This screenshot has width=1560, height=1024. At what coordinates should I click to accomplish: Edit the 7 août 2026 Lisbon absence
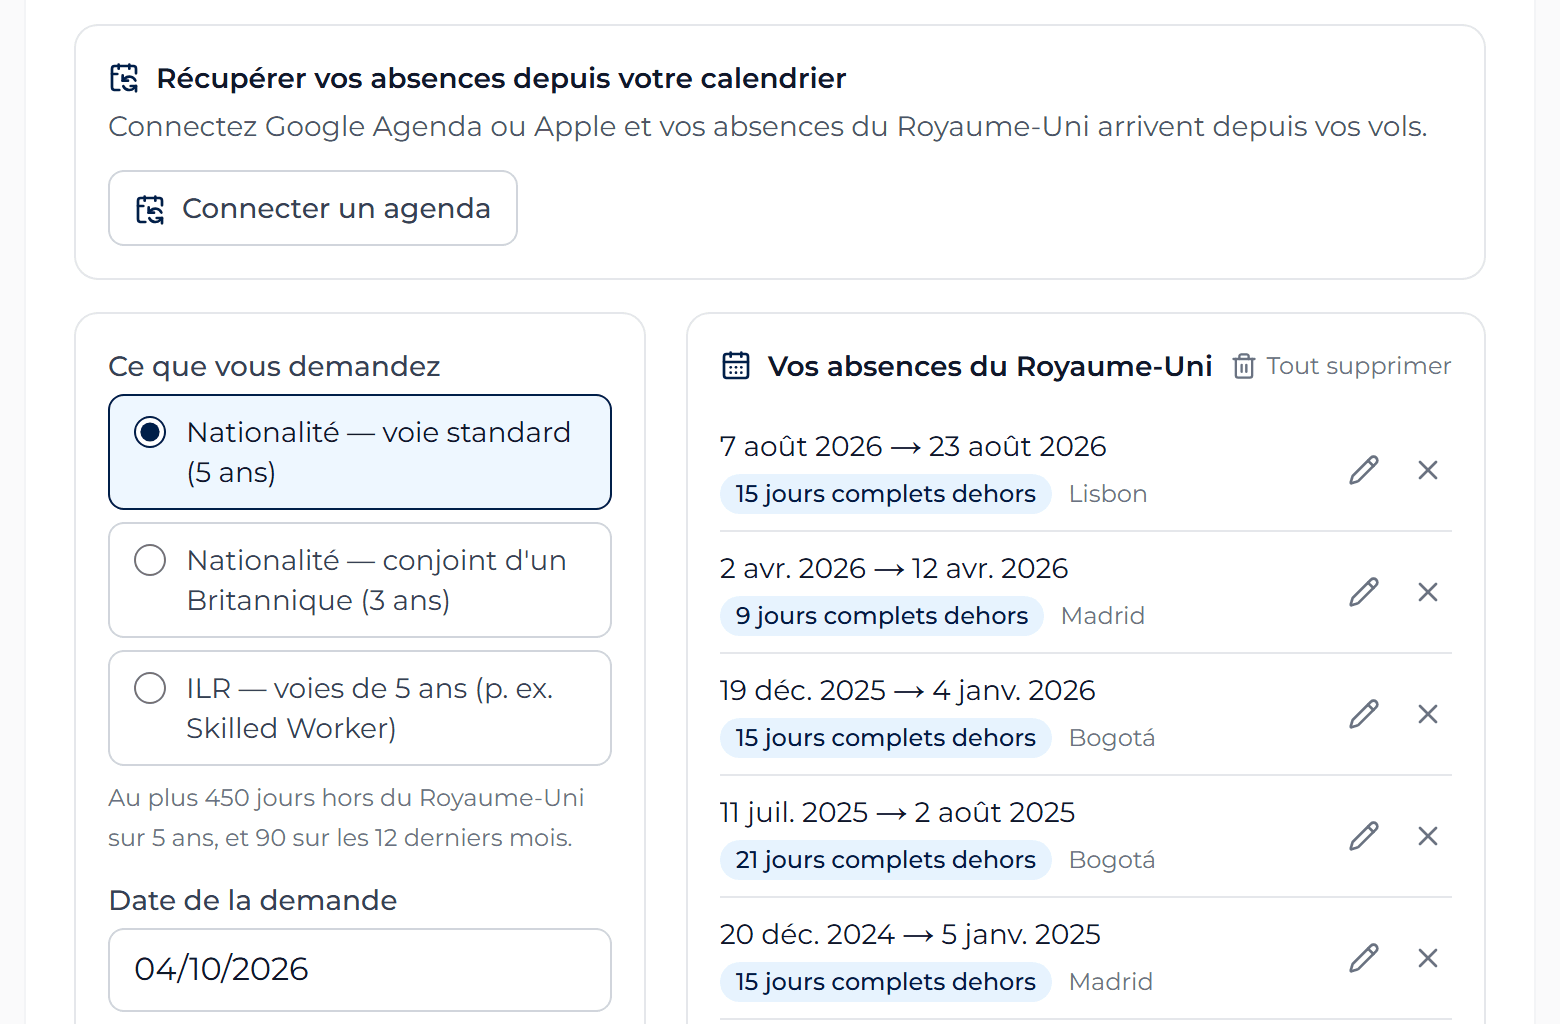(x=1364, y=470)
